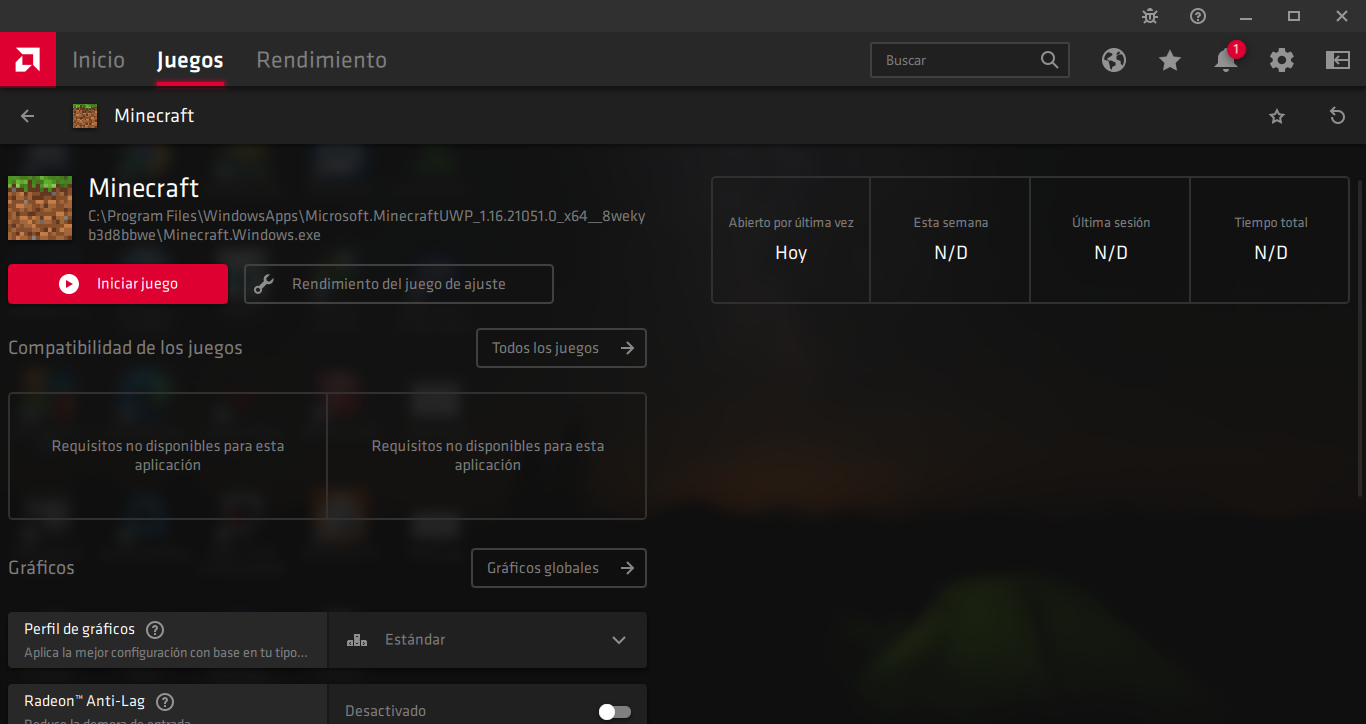
Task: Open Rendimiento del juego de ajuste
Action: pyautogui.click(x=399, y=284)
